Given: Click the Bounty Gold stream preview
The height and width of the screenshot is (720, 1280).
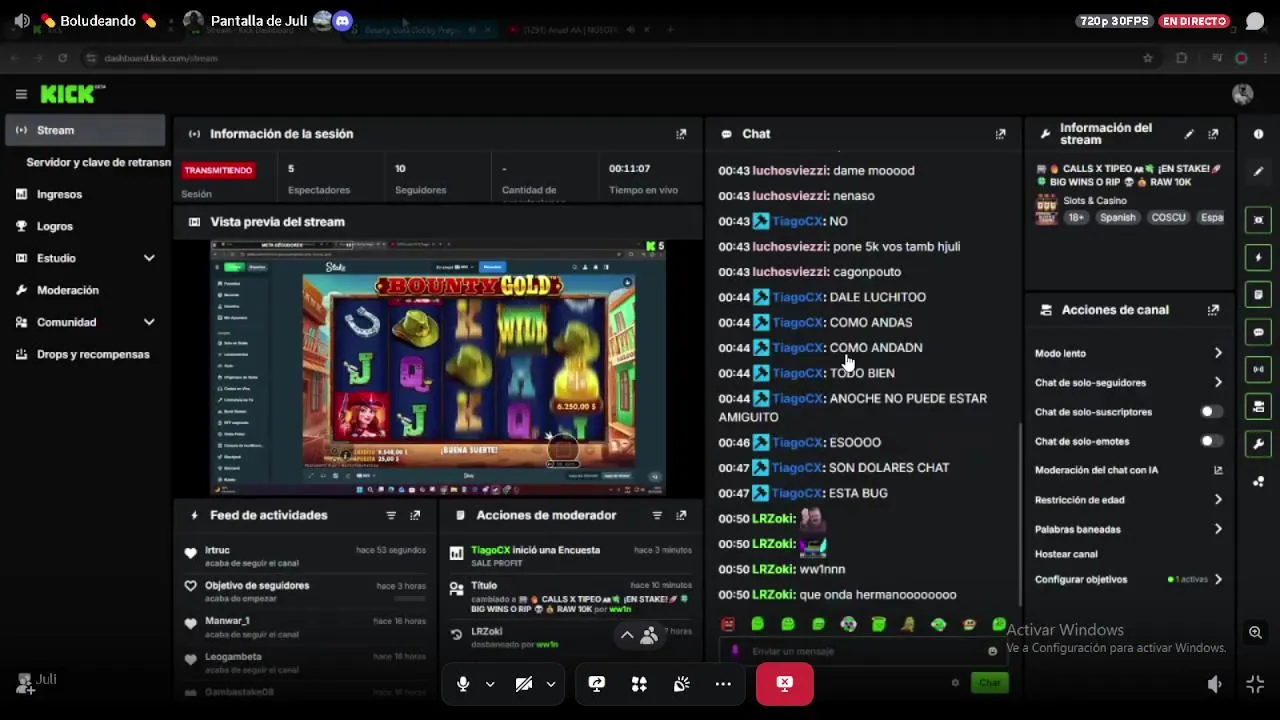Looking at the screenshot, I should coord(438,368).
